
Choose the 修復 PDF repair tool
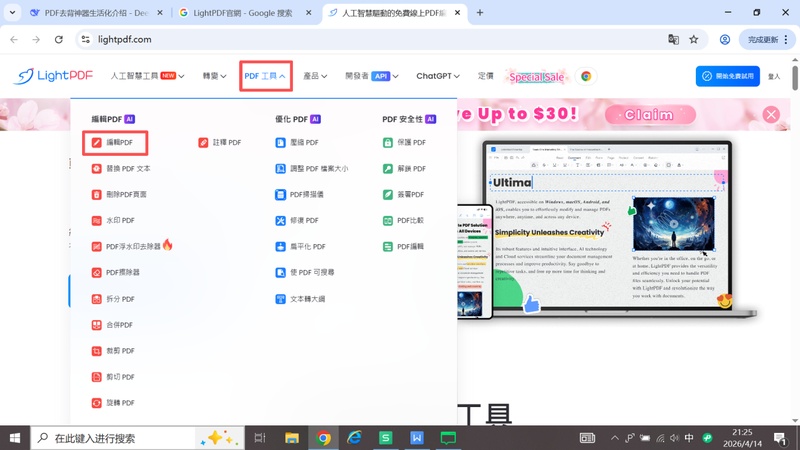[x=297, y=220]
